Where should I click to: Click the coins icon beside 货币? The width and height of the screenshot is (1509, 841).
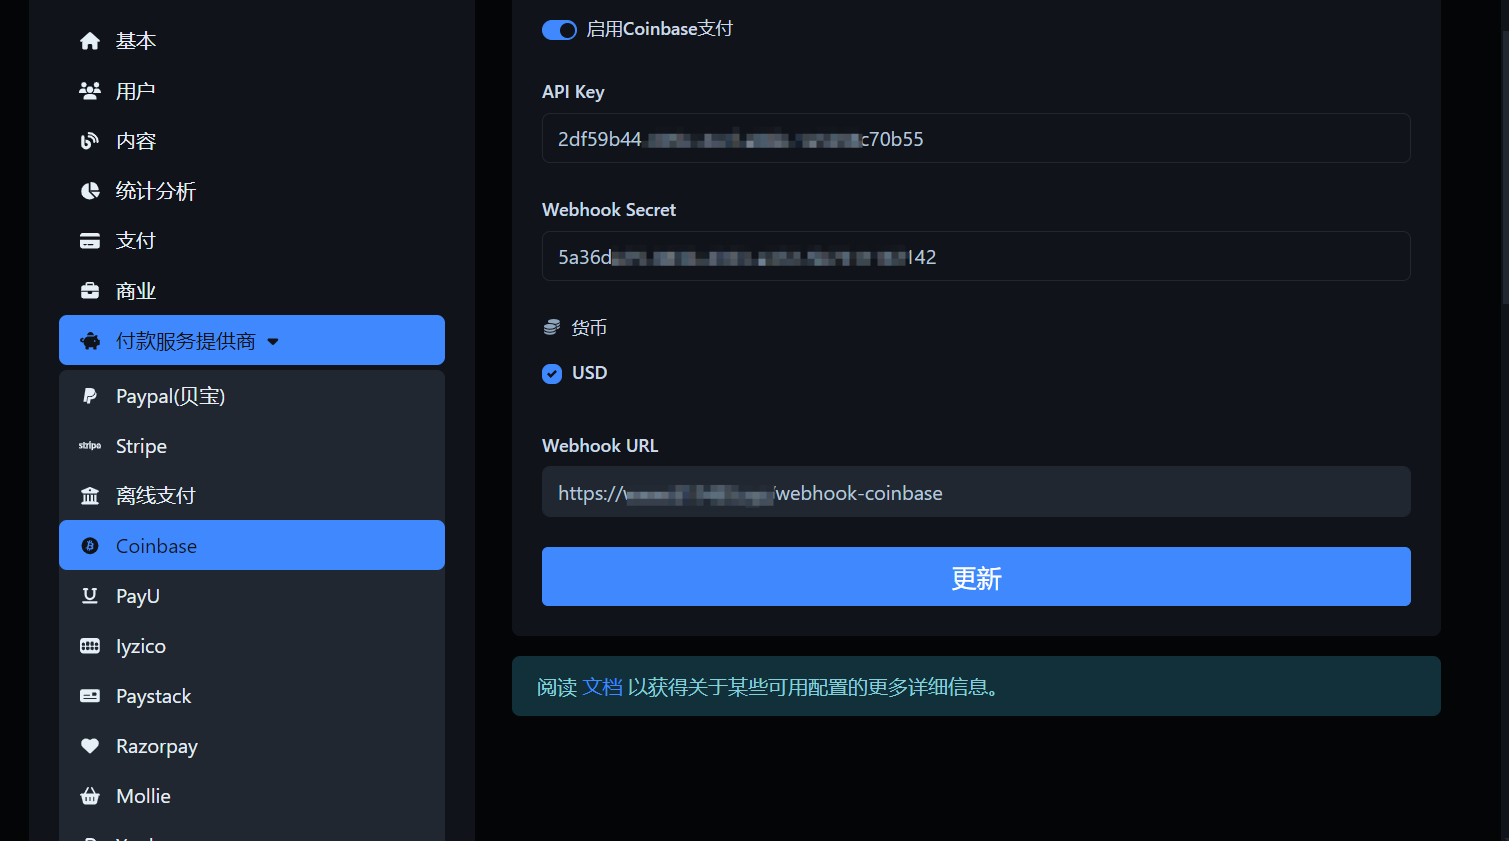coord(552,327)
